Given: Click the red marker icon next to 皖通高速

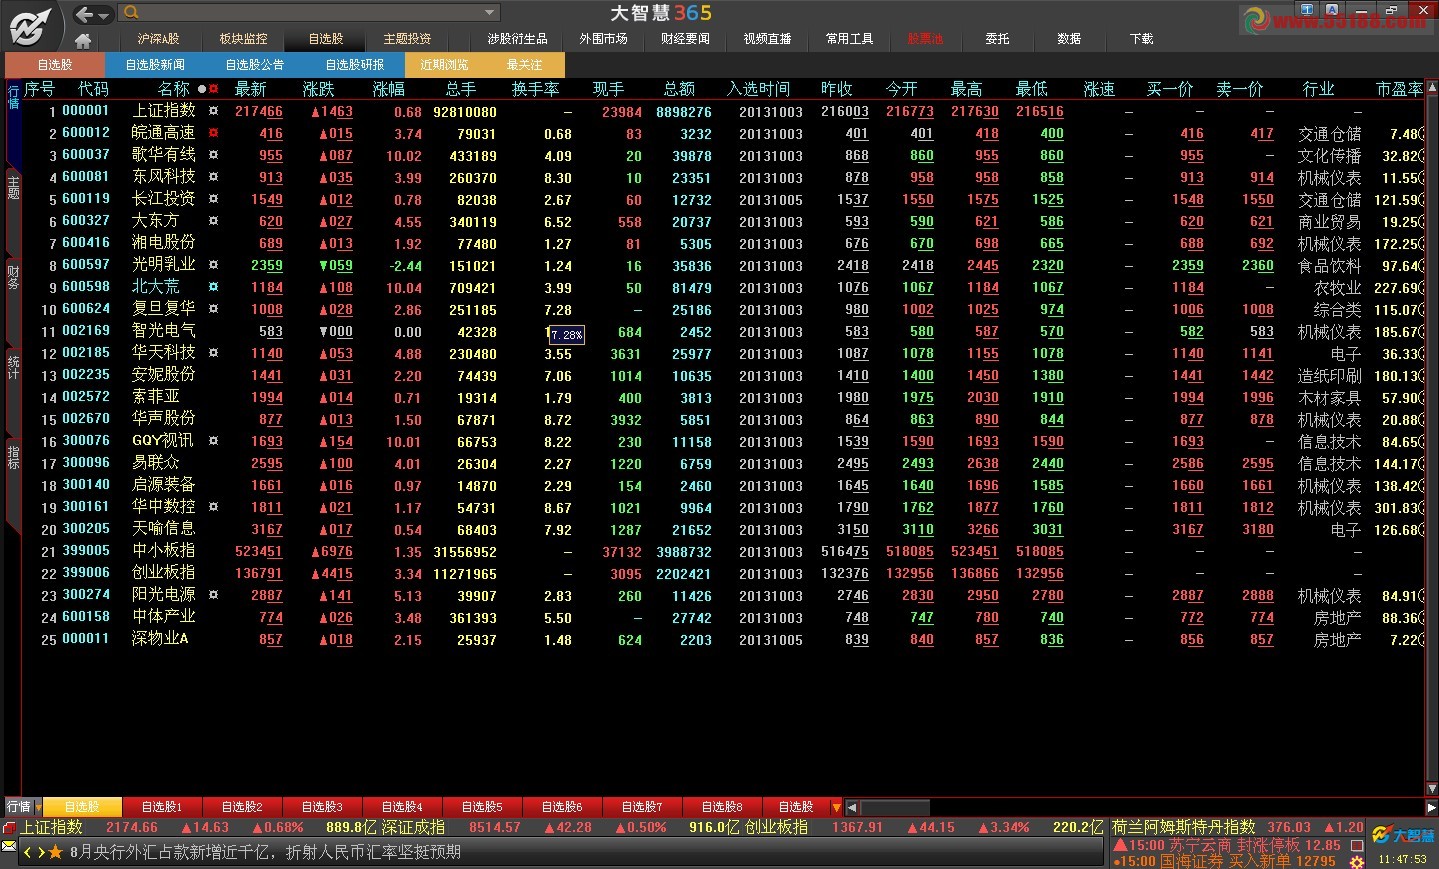Looking at the screenshot, I should click(213, 132).
